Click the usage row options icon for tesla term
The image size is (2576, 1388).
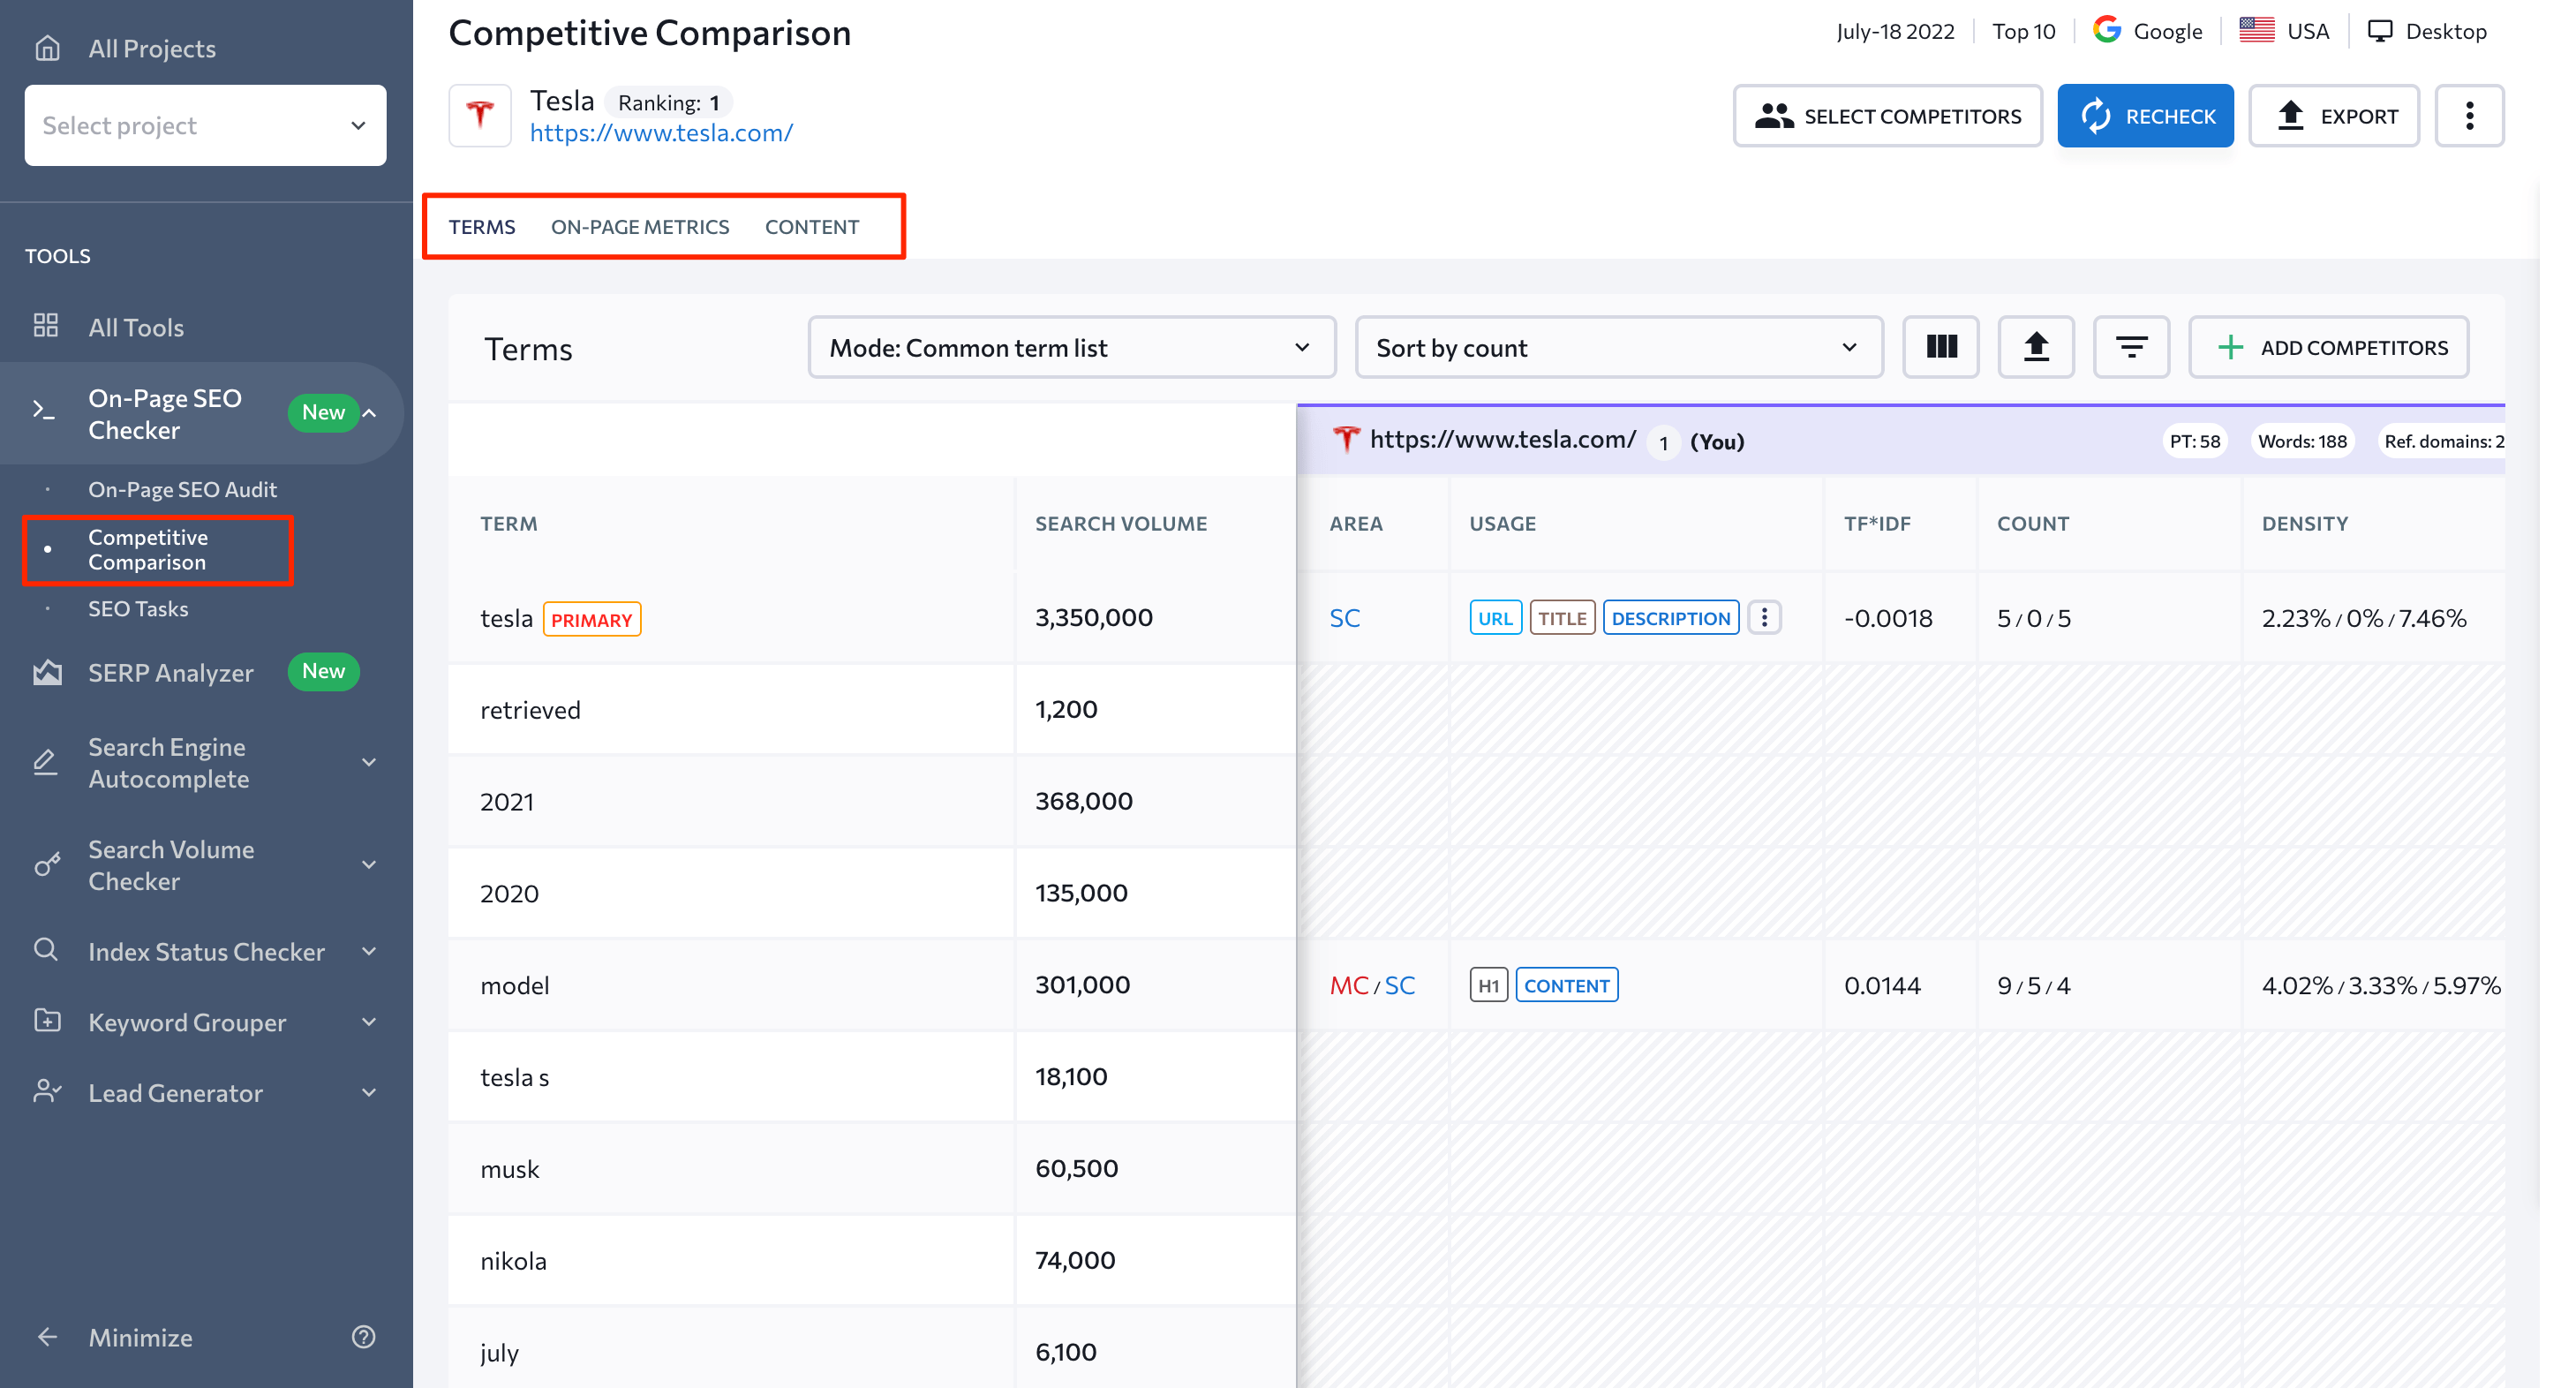click(1763, 617)
